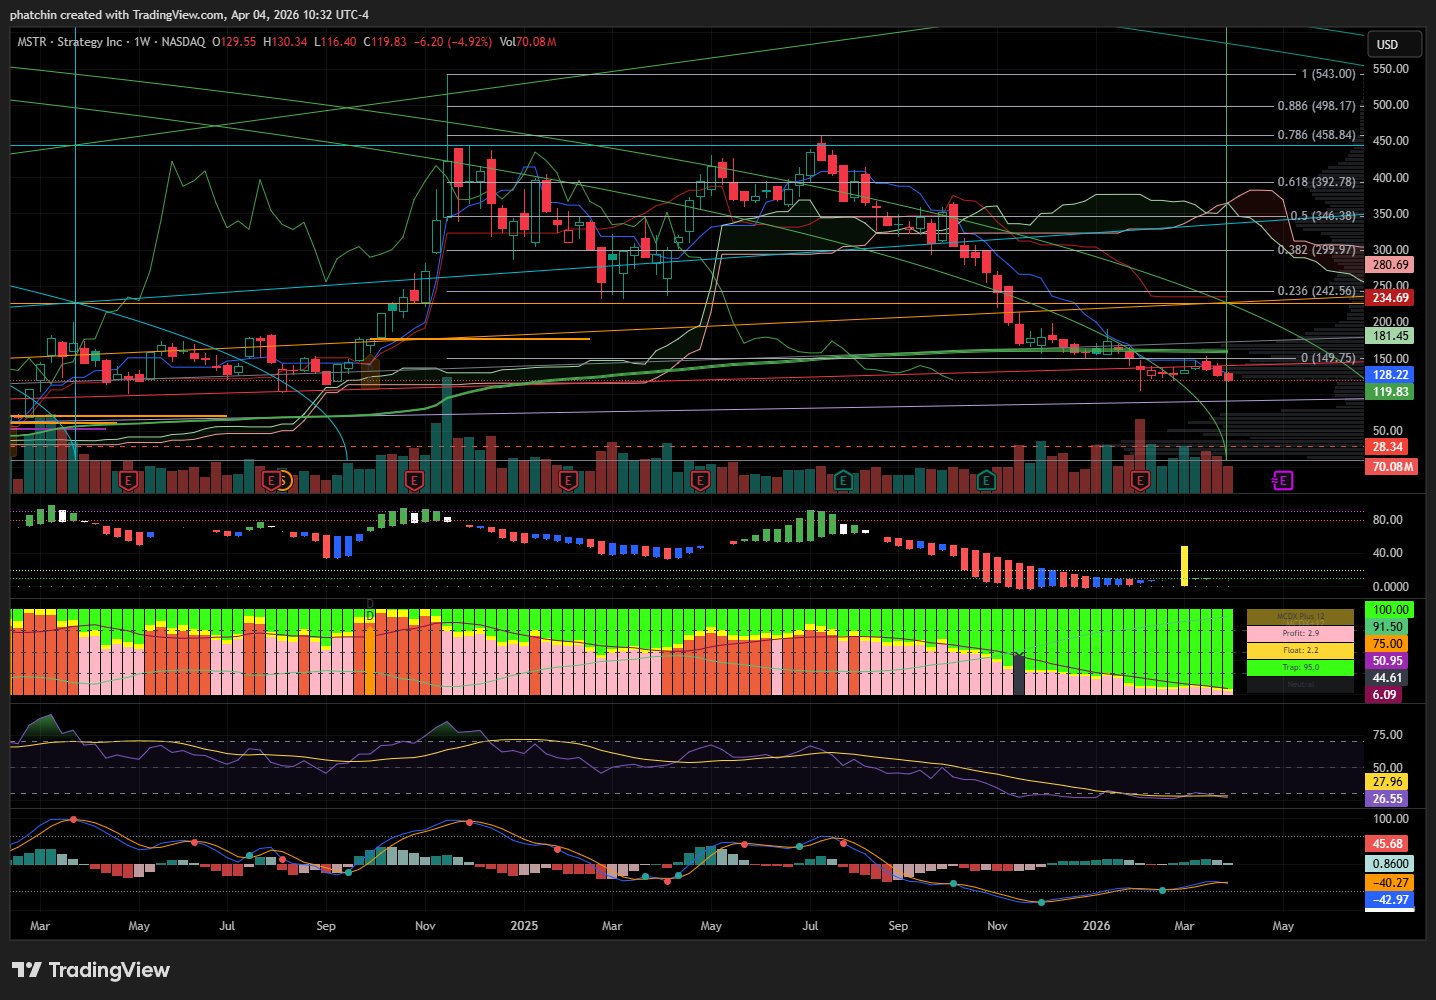Click the blue −42.97 oscillator label

point(1390,900)
